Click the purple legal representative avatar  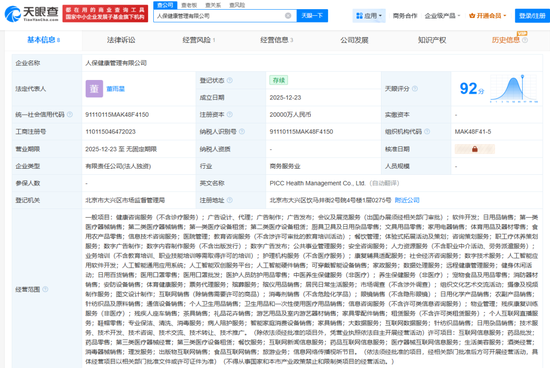tap(94, 89)
